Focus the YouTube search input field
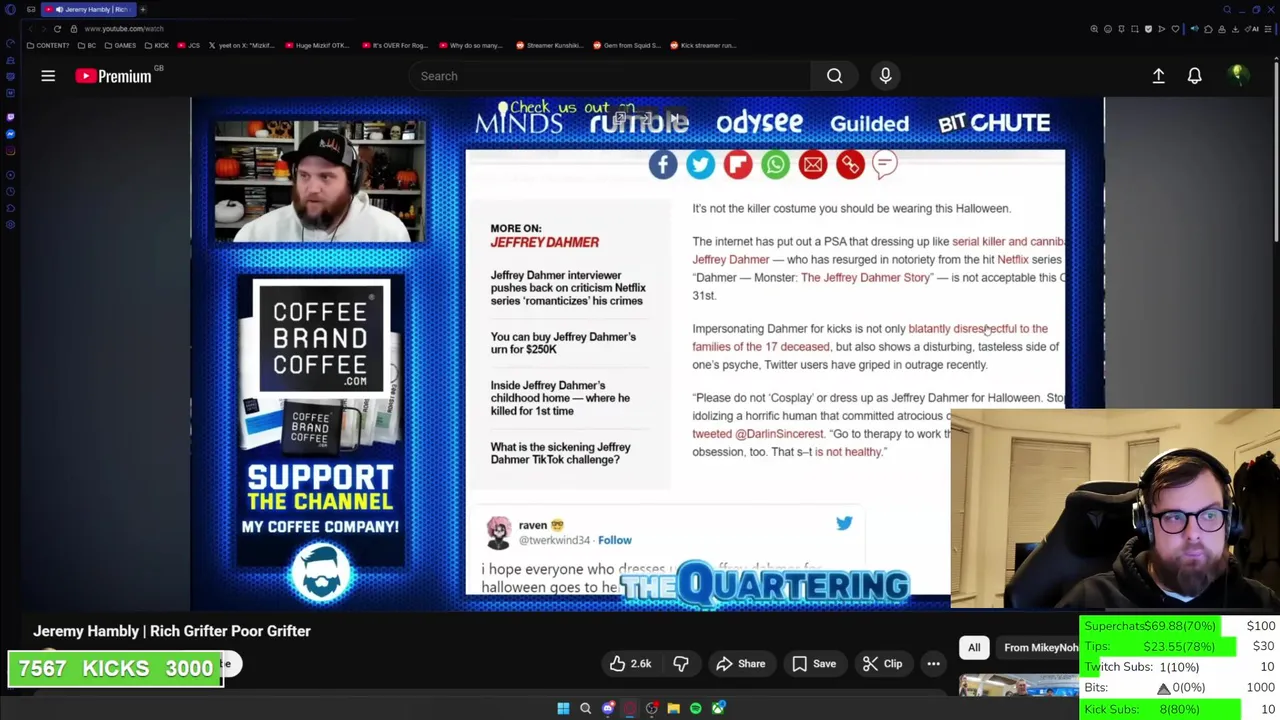1280x720 pixels. pyautogui.click(x=610, y=76)
